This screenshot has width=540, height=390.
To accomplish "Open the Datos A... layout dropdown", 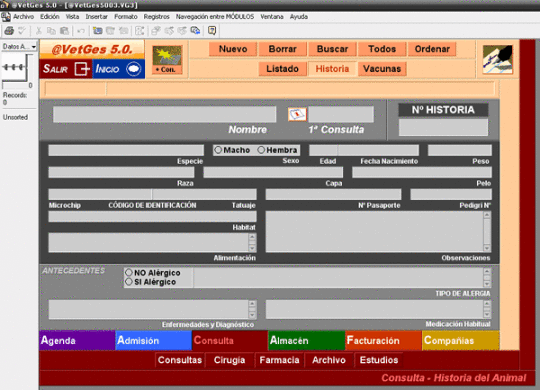I will pyautogui.click(x=19, y=47).
